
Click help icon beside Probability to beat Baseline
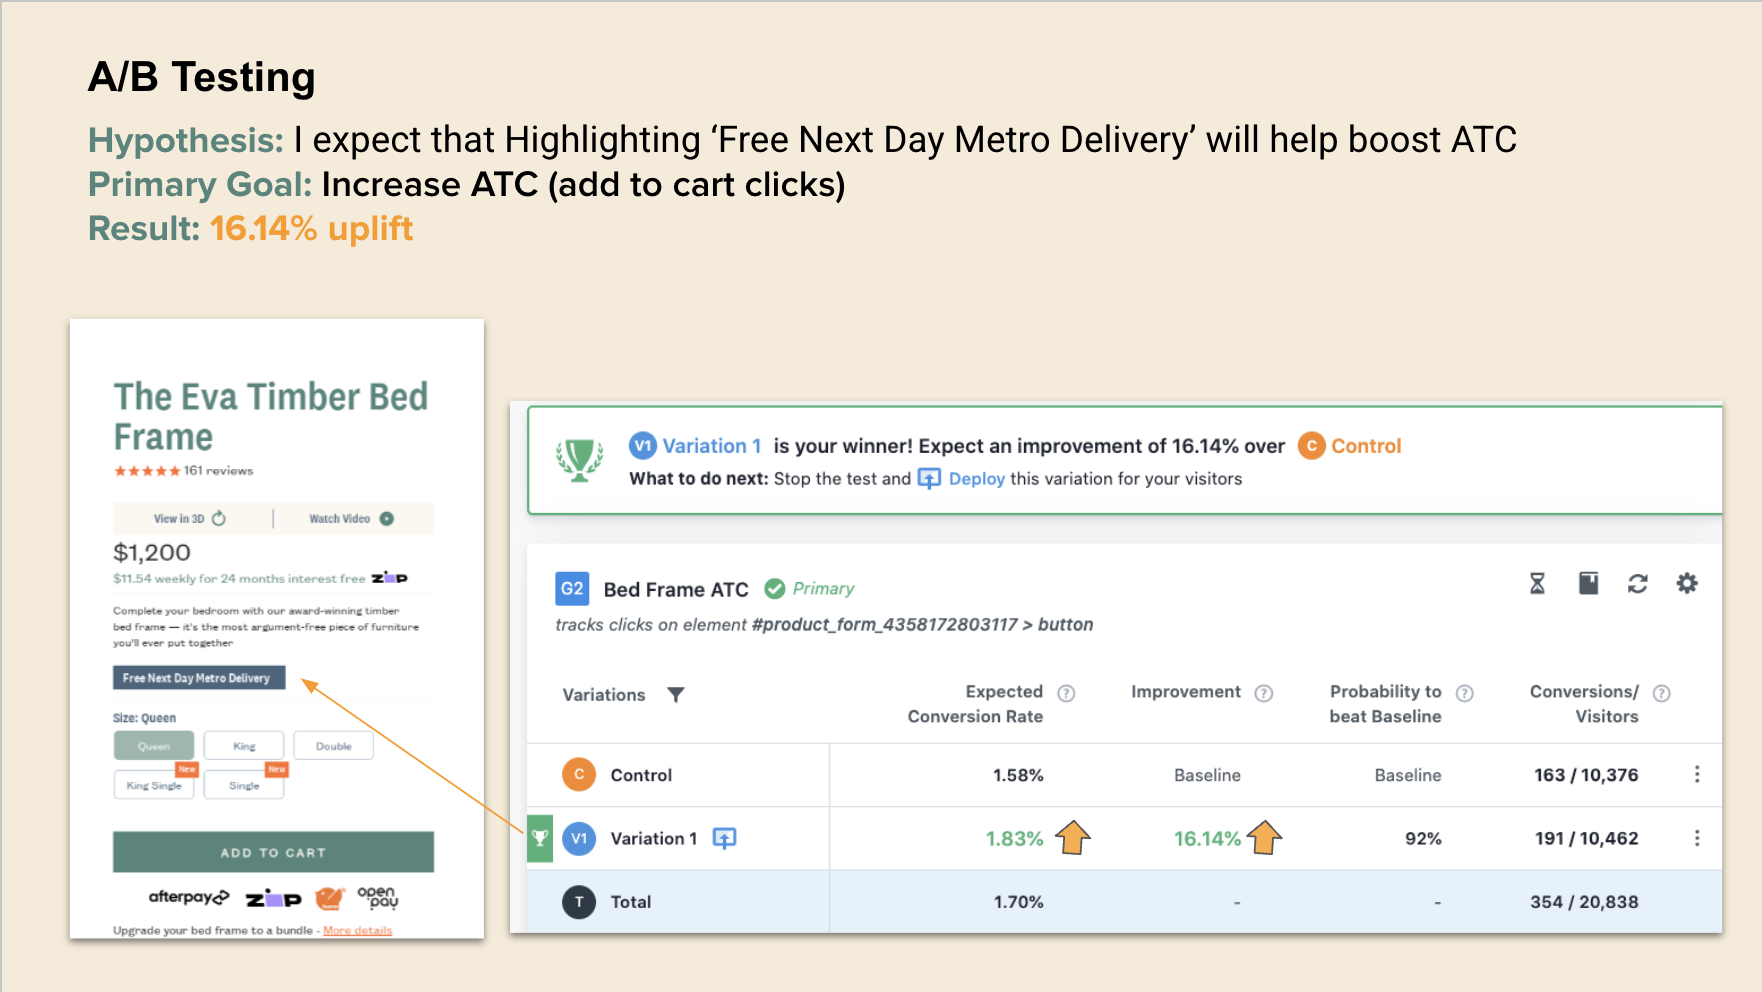click(x=1464, y=693)
